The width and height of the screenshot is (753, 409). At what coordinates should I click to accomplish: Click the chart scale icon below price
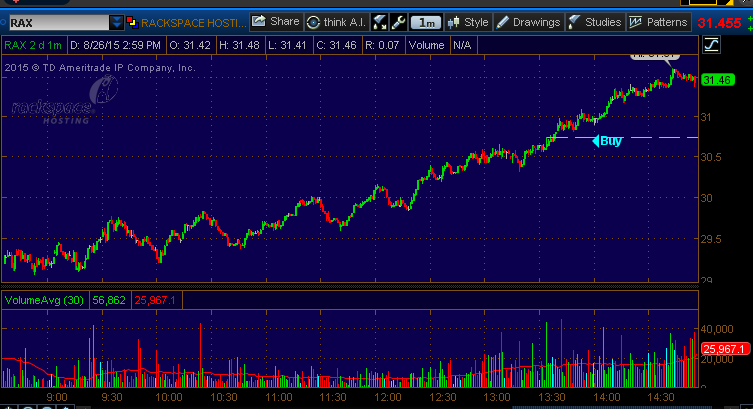(x=711, y=44)
